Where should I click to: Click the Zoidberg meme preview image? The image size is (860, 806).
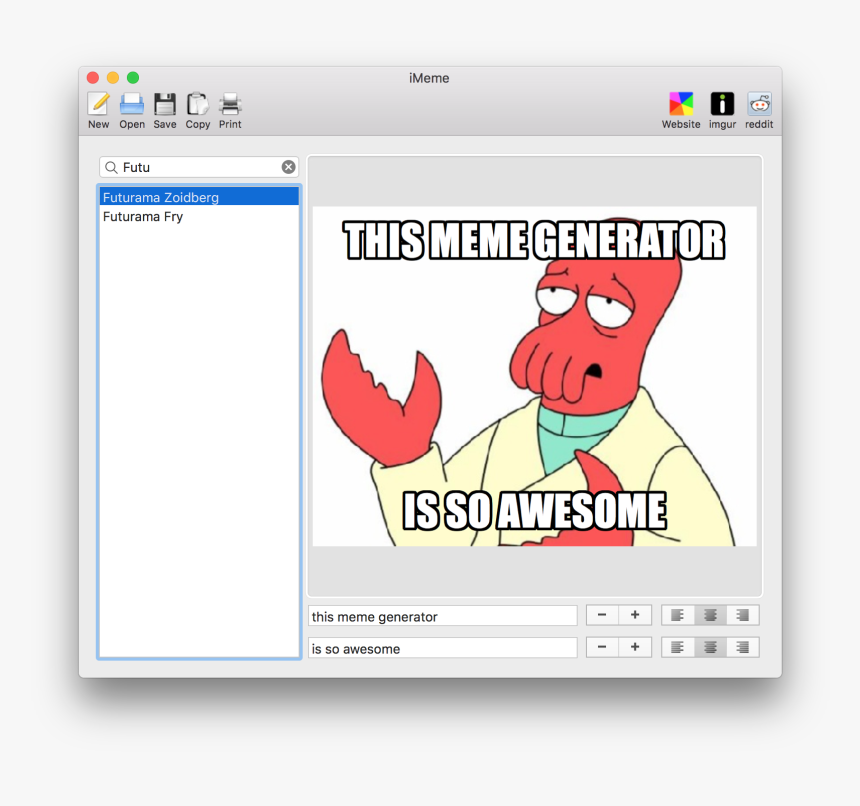[x=535, y=376]
